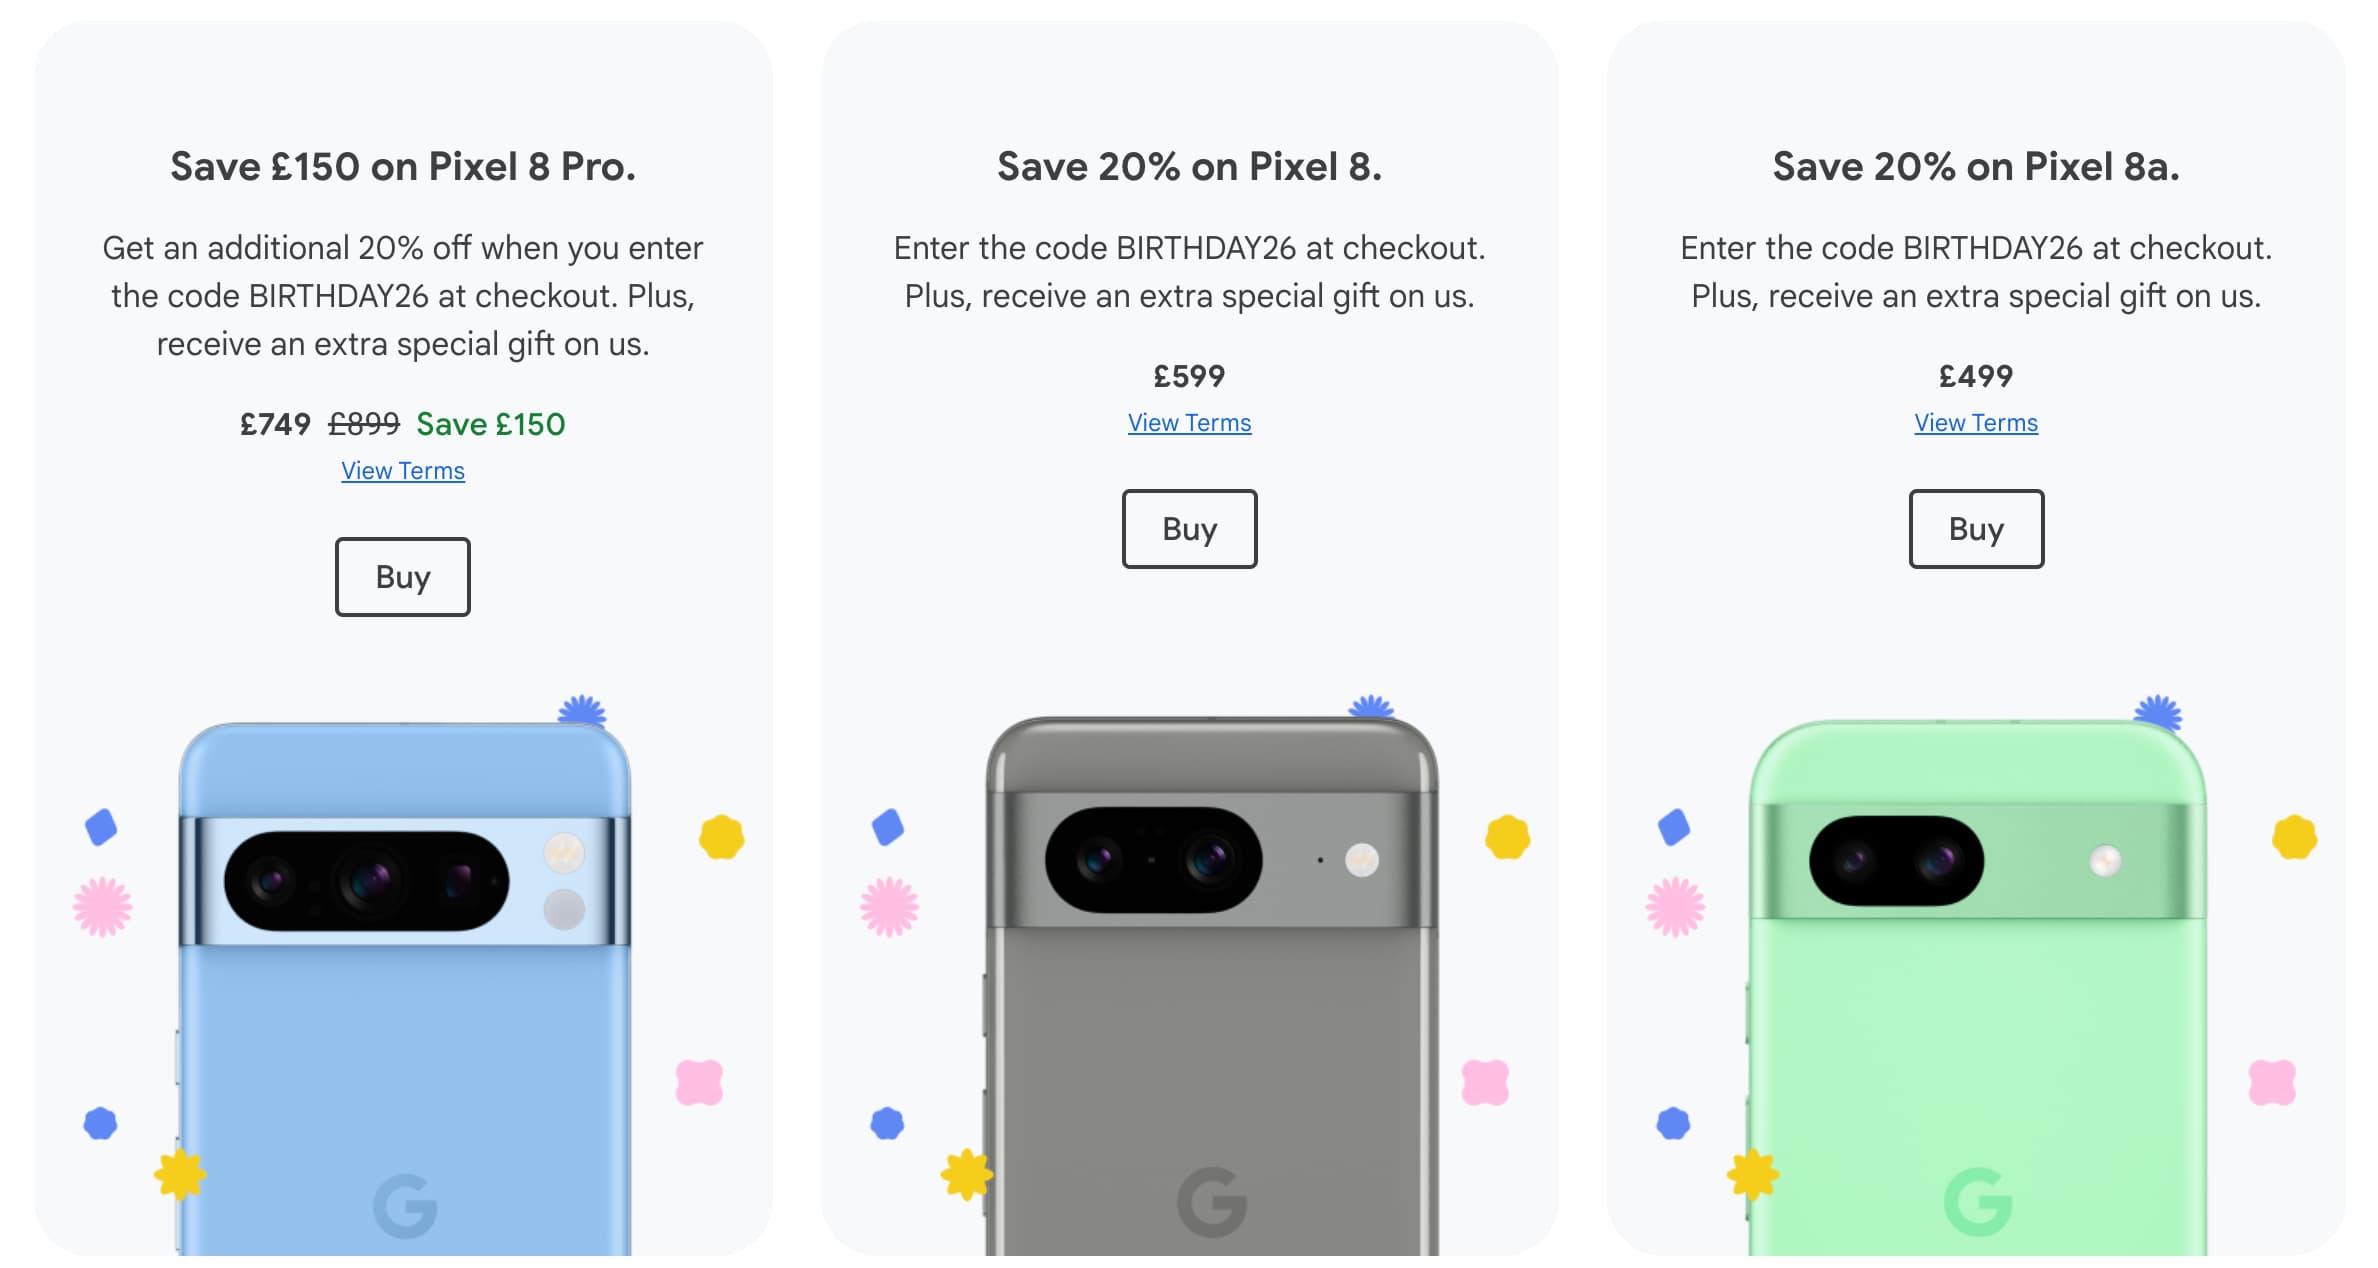The width and height of the screenshot is (2378, 1268).
Task: Select the 'Save £150 on Pixel 8 Pro' heading
Action: (x=403, y=166)
